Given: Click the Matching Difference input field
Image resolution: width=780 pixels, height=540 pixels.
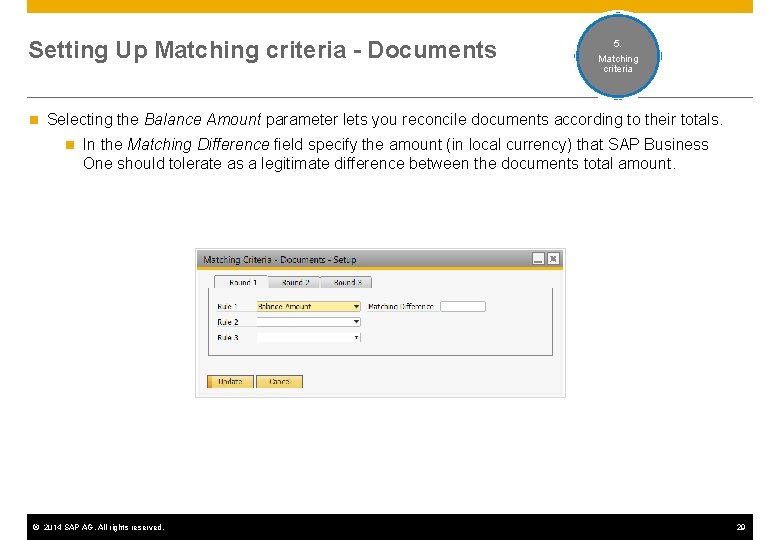Looking at the screenshot, I should click(x=463, y=306).
